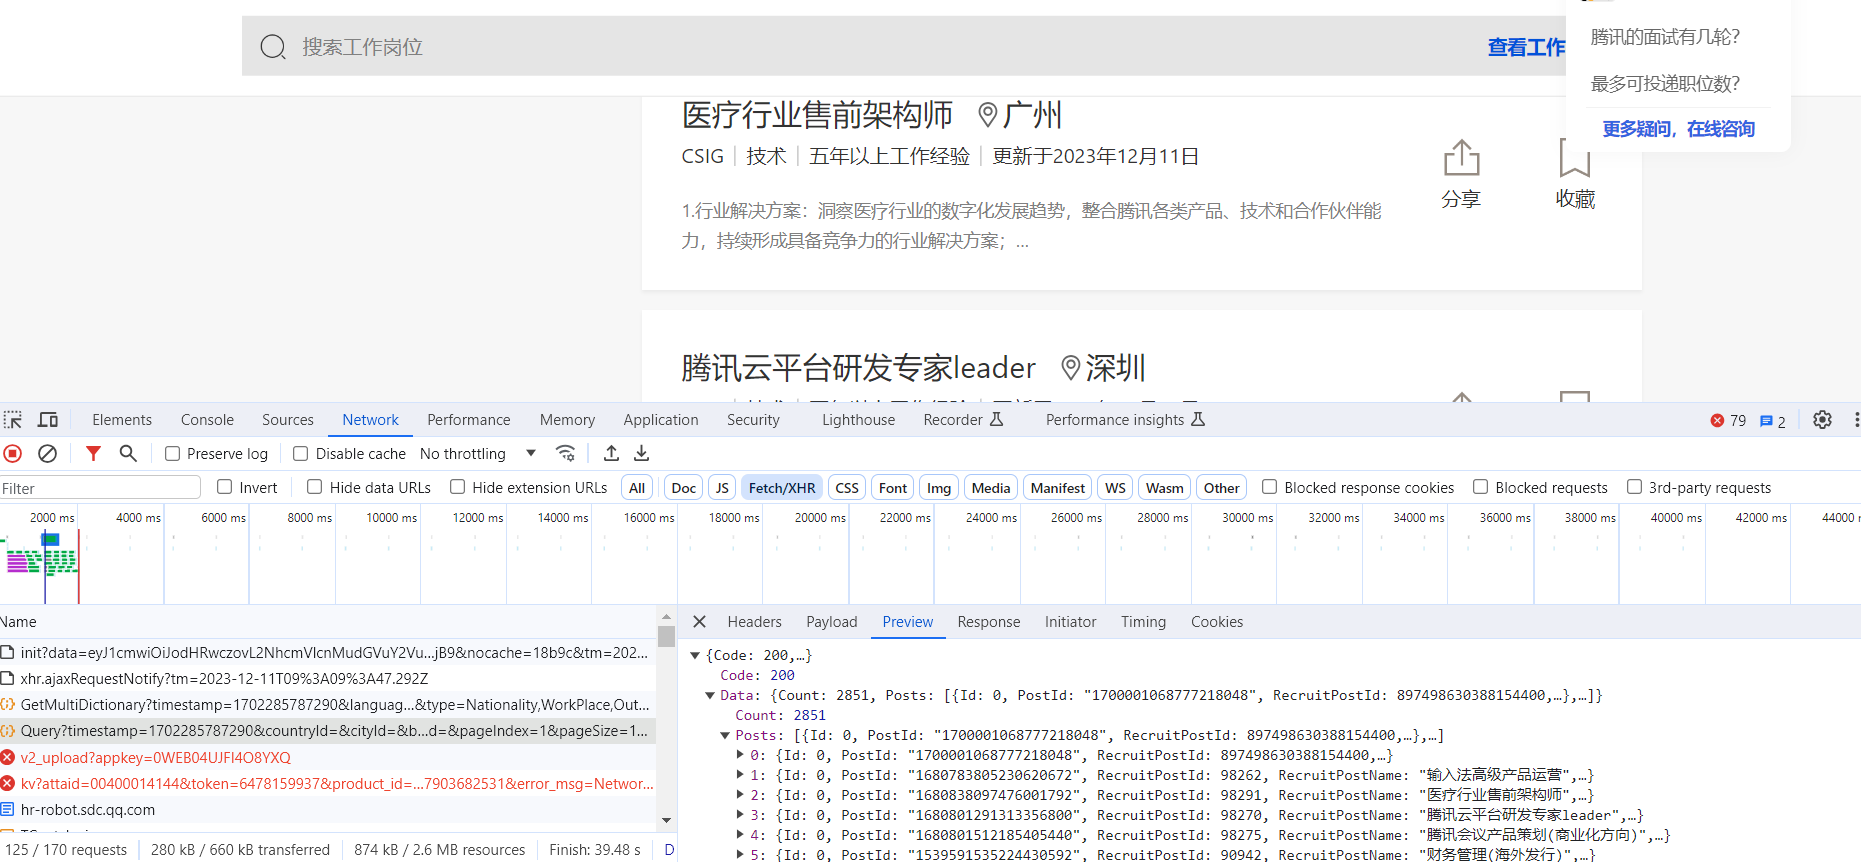This screenshot has height=862, width=1861.
Task: Select the Query?timestamp request row
Action: [x=328, y=731]
